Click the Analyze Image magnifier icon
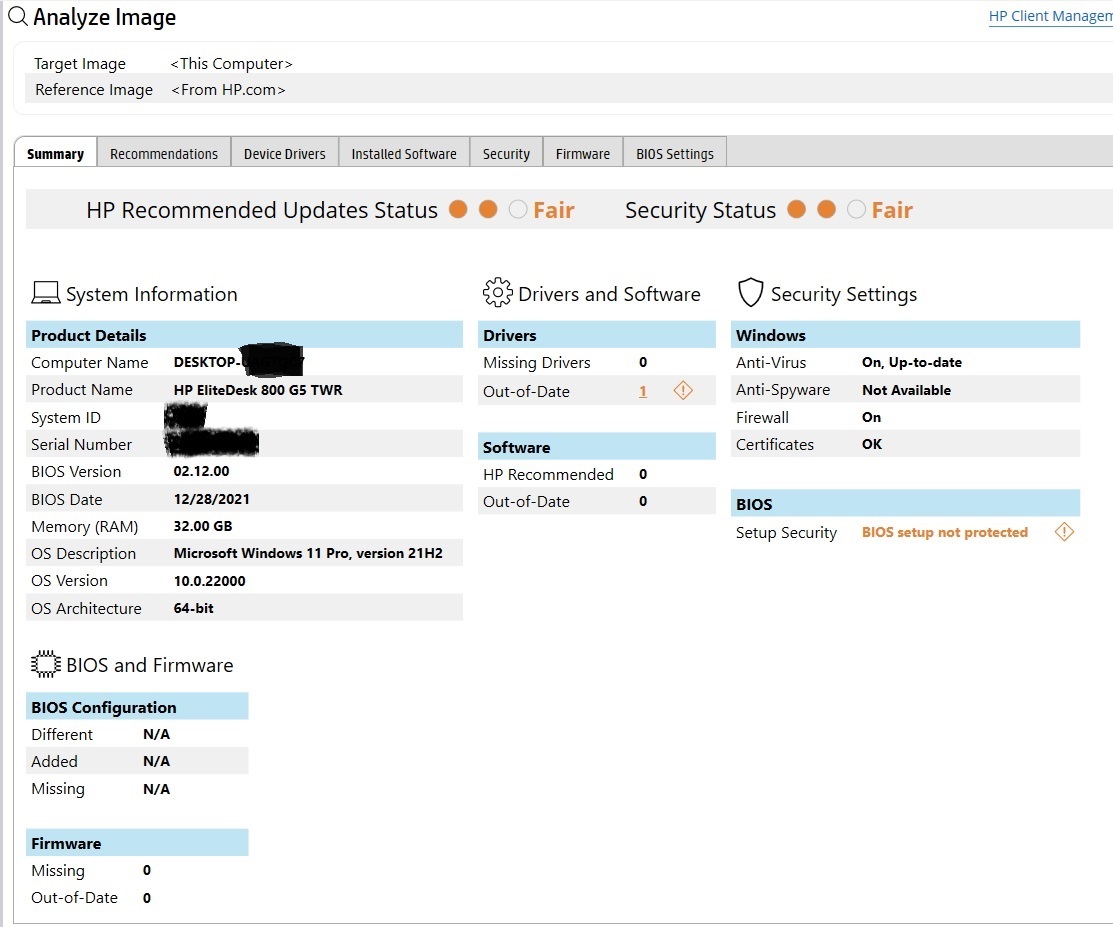Viewport: 1113px width, 927px height. 16,17
